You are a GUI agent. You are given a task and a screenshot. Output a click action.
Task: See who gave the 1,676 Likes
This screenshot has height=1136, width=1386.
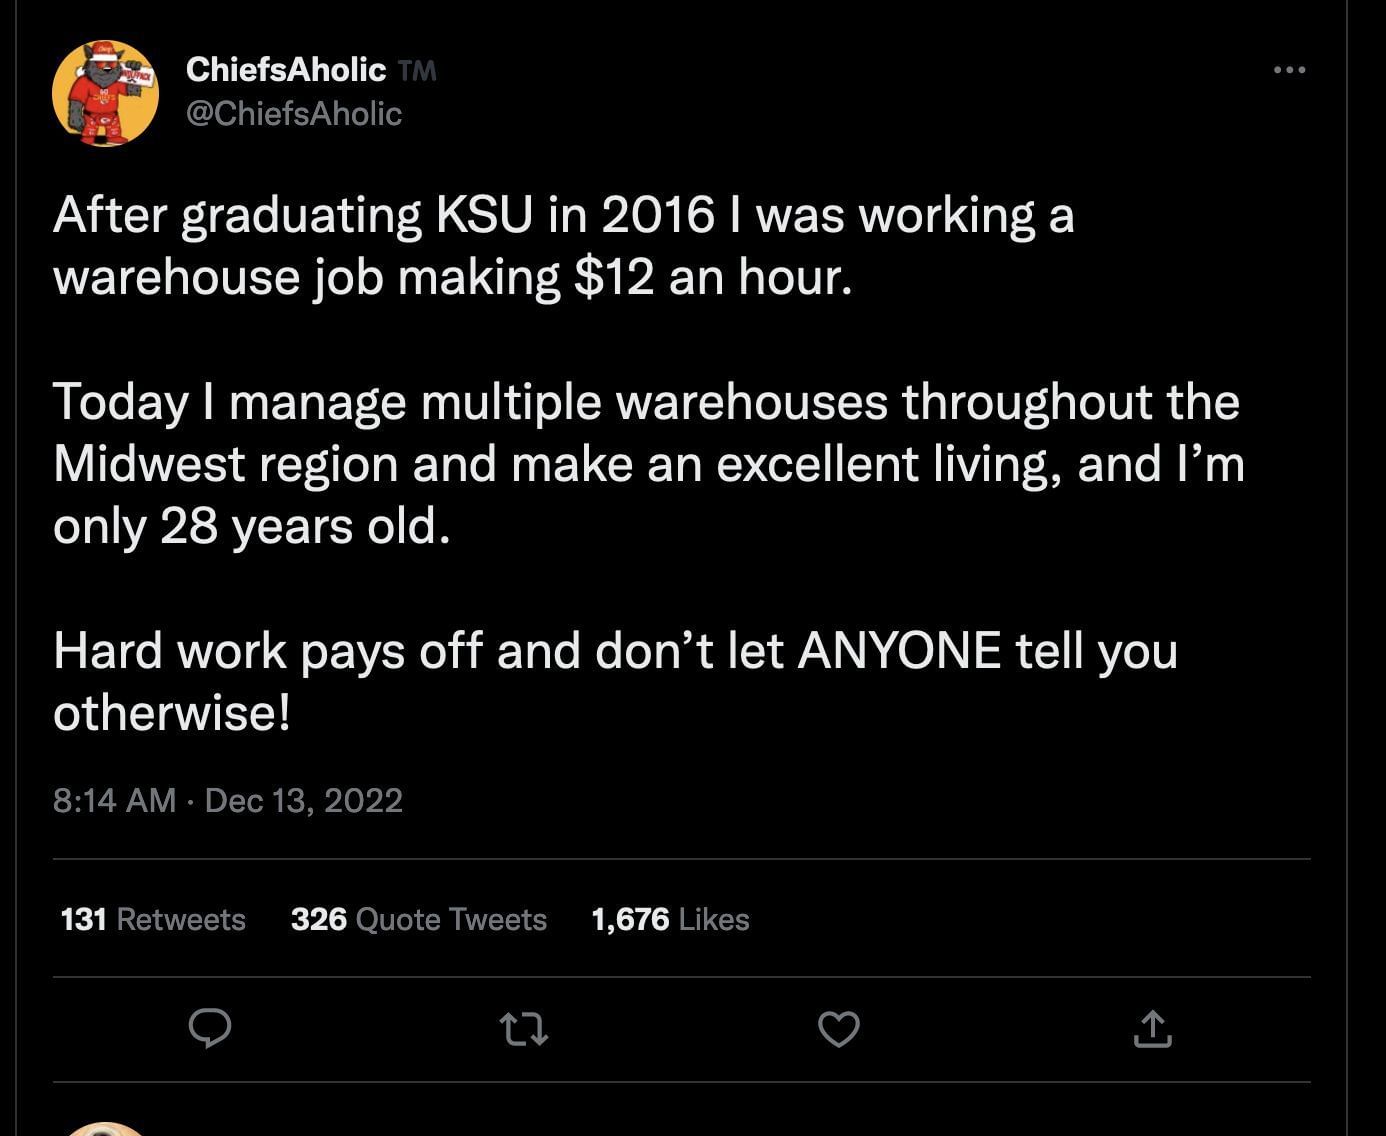tap(670, 919)
